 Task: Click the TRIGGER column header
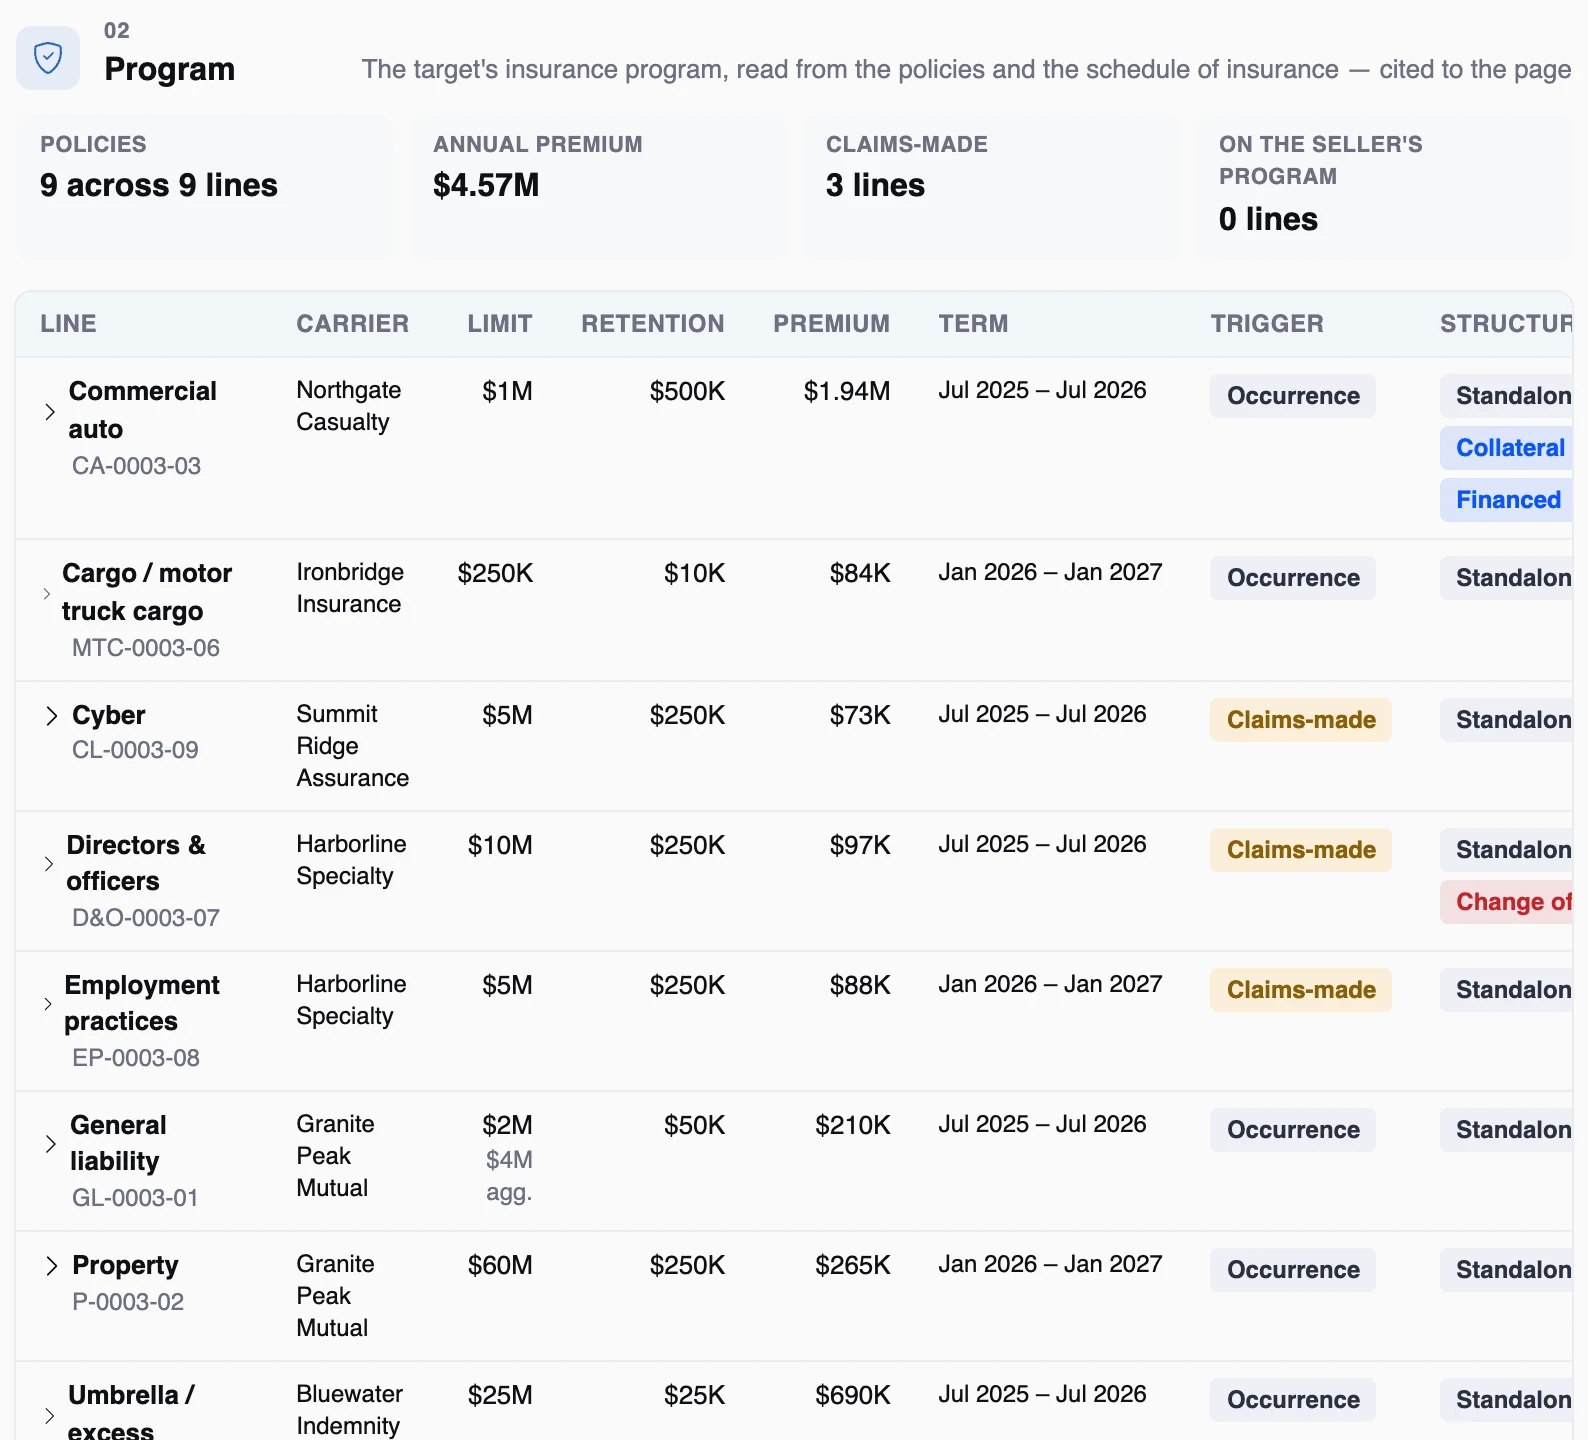1267,324
